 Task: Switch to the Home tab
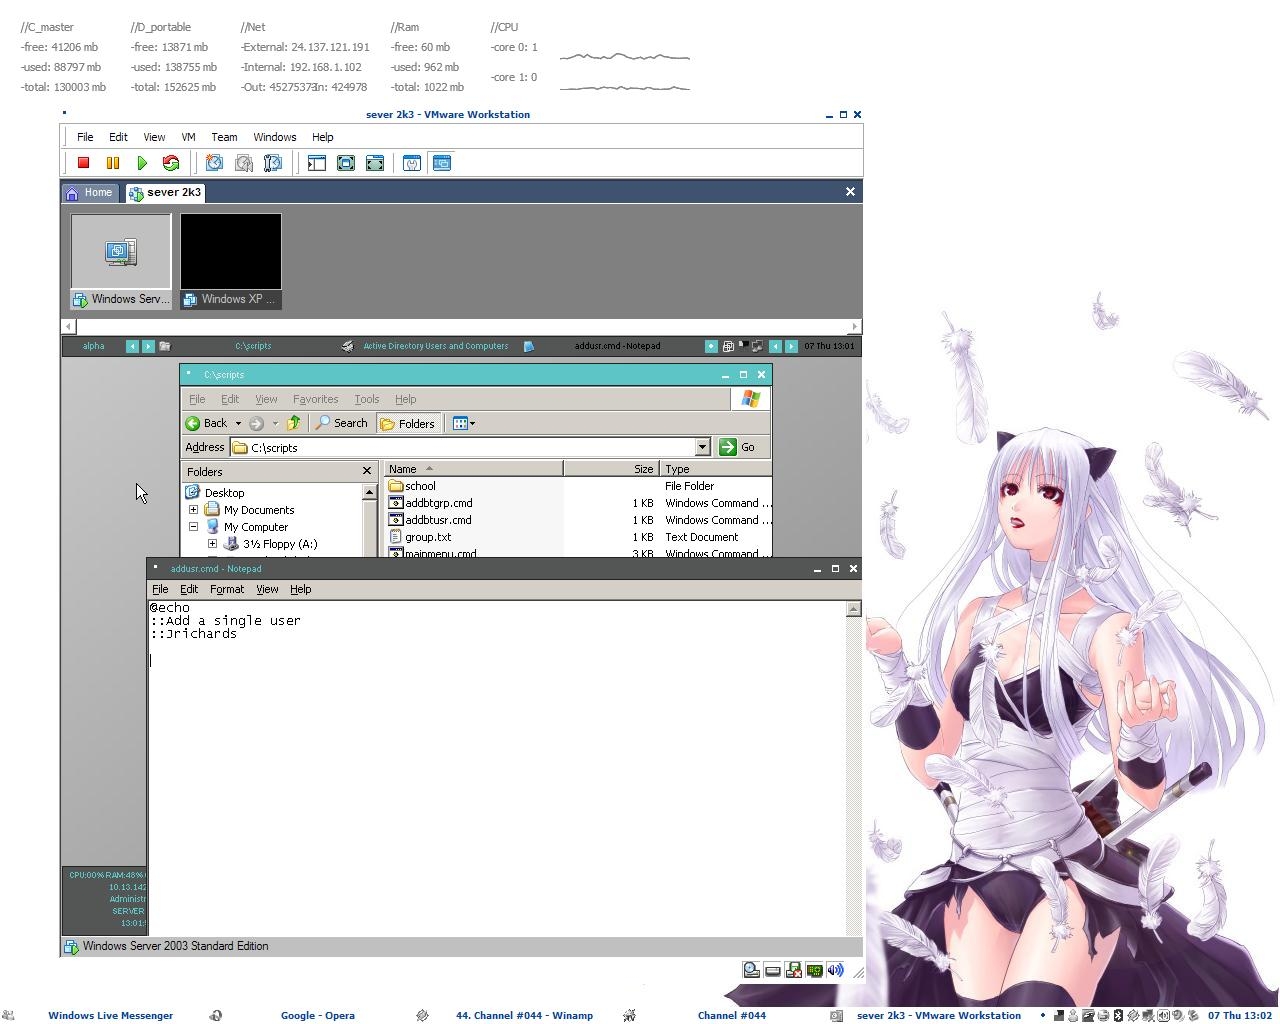(89, 192)
